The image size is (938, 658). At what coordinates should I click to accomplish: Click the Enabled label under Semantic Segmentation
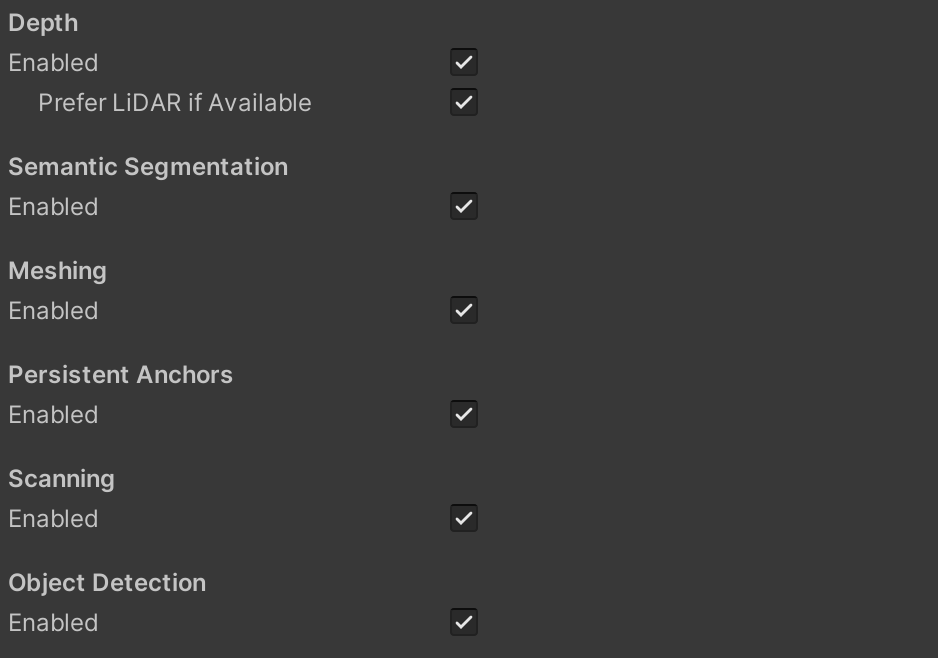53,206
